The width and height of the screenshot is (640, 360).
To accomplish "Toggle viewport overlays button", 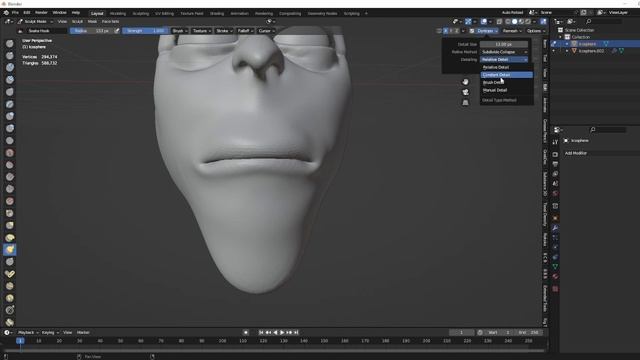I will pos(484,22).
